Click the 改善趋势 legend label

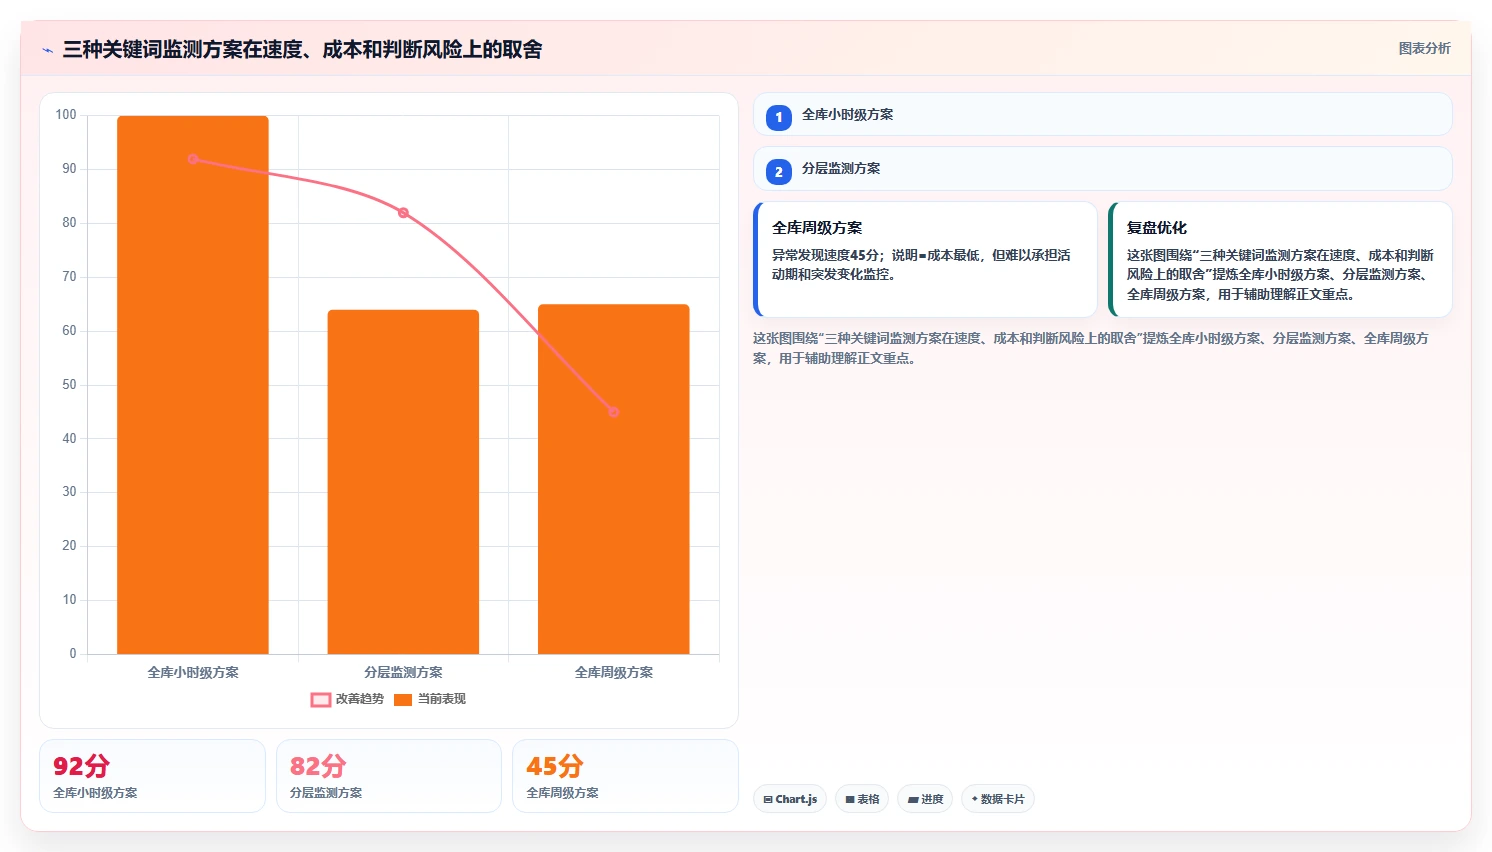tap(359, 699)
